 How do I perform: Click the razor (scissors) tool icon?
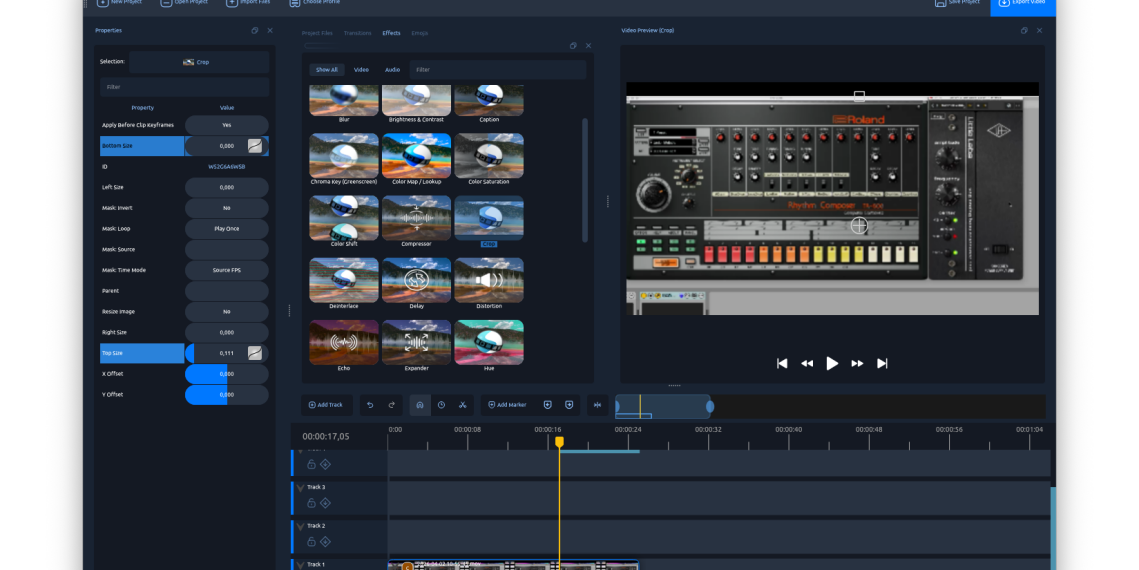pyautogui.click(x=463, y=405)
